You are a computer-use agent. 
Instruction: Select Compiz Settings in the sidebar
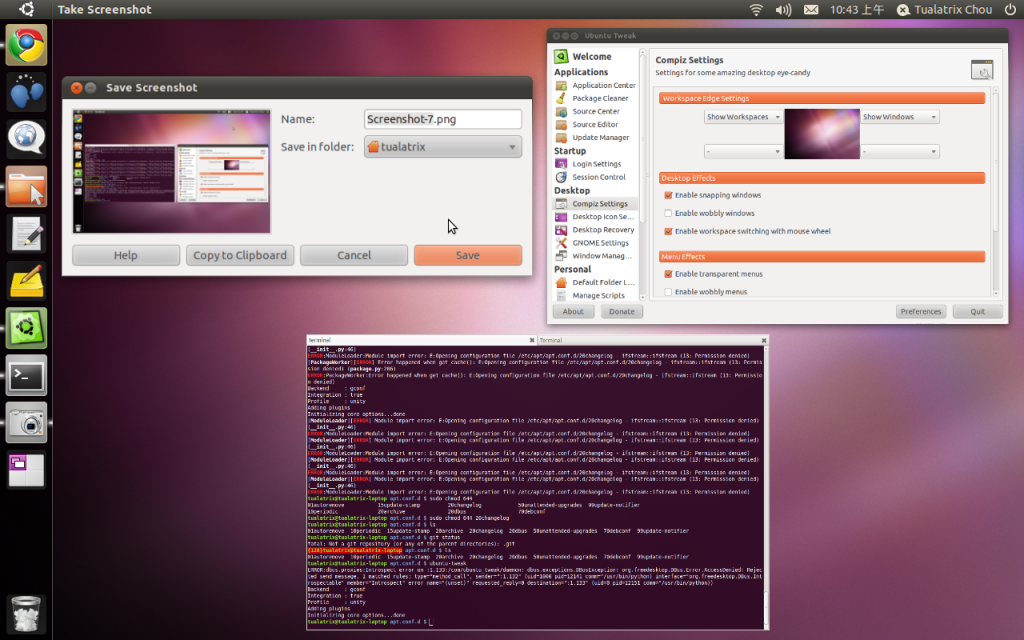[595, 204]
